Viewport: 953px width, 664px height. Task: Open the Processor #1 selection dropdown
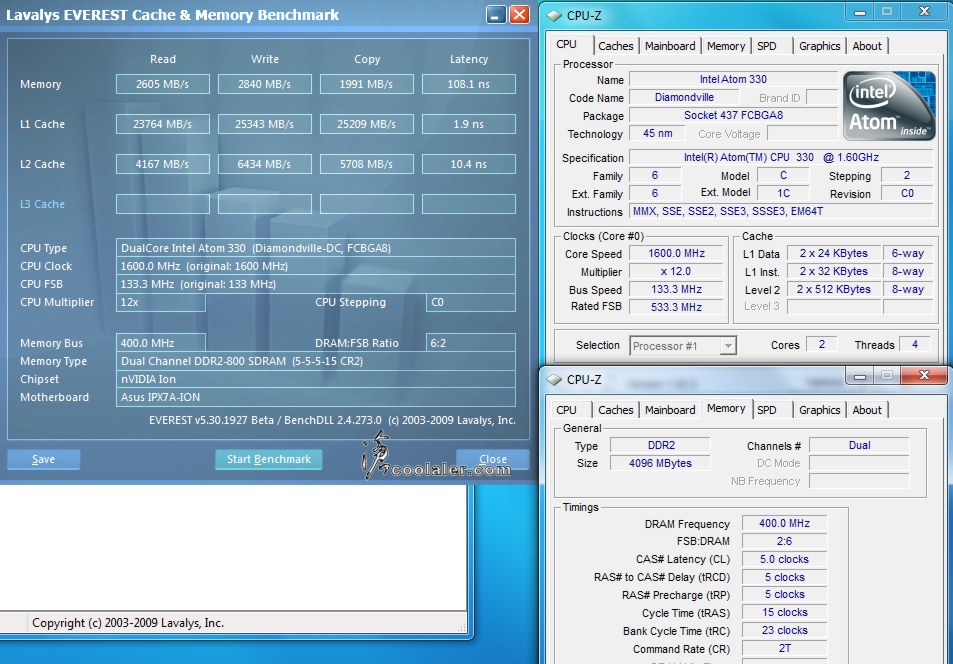(x=683, y=346)
